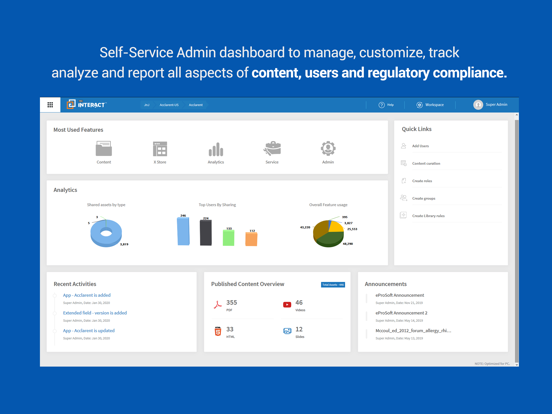This screenshot has width=552, height=414.
Task: Click the dark gray bar in Top Users chart
Action: pyautogui.click(x=206, y=232)
